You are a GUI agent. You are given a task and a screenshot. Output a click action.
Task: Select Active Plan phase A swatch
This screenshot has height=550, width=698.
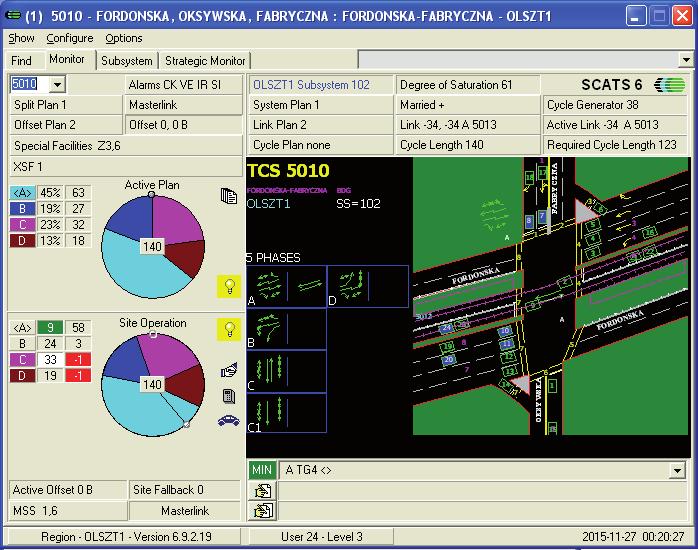[x=22, y=193]
